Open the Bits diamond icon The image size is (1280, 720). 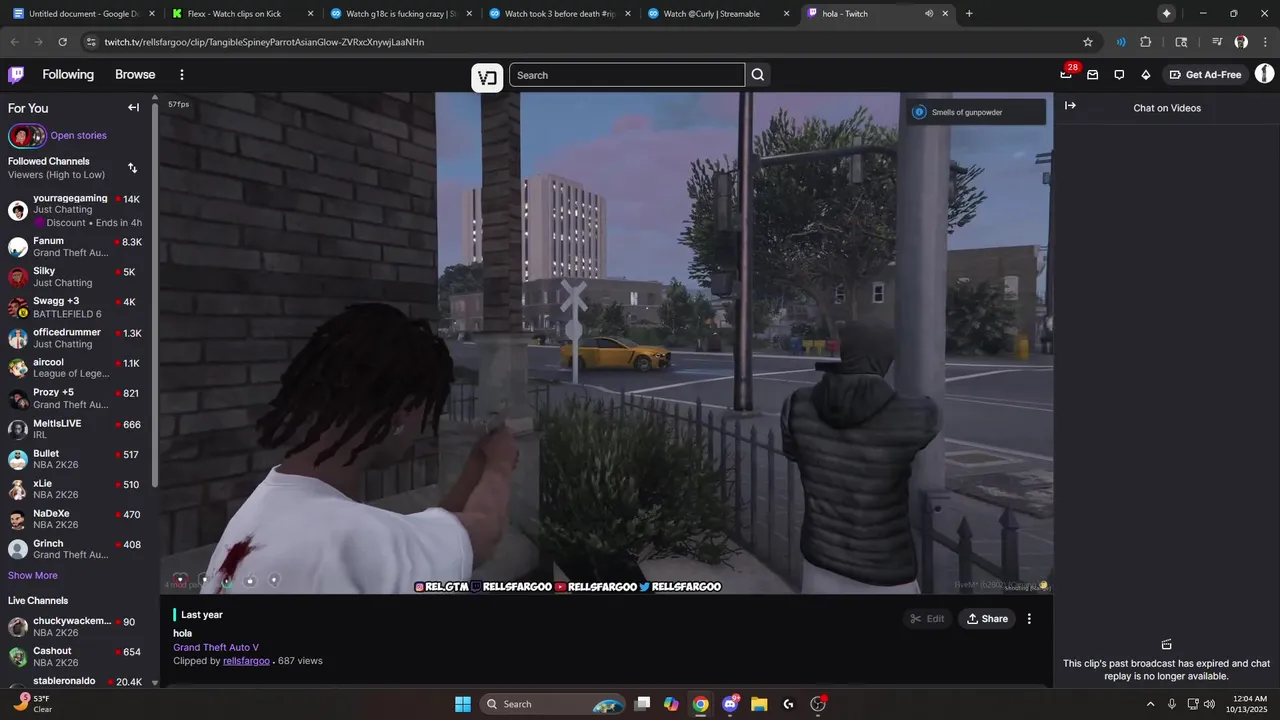point(1146,75)
